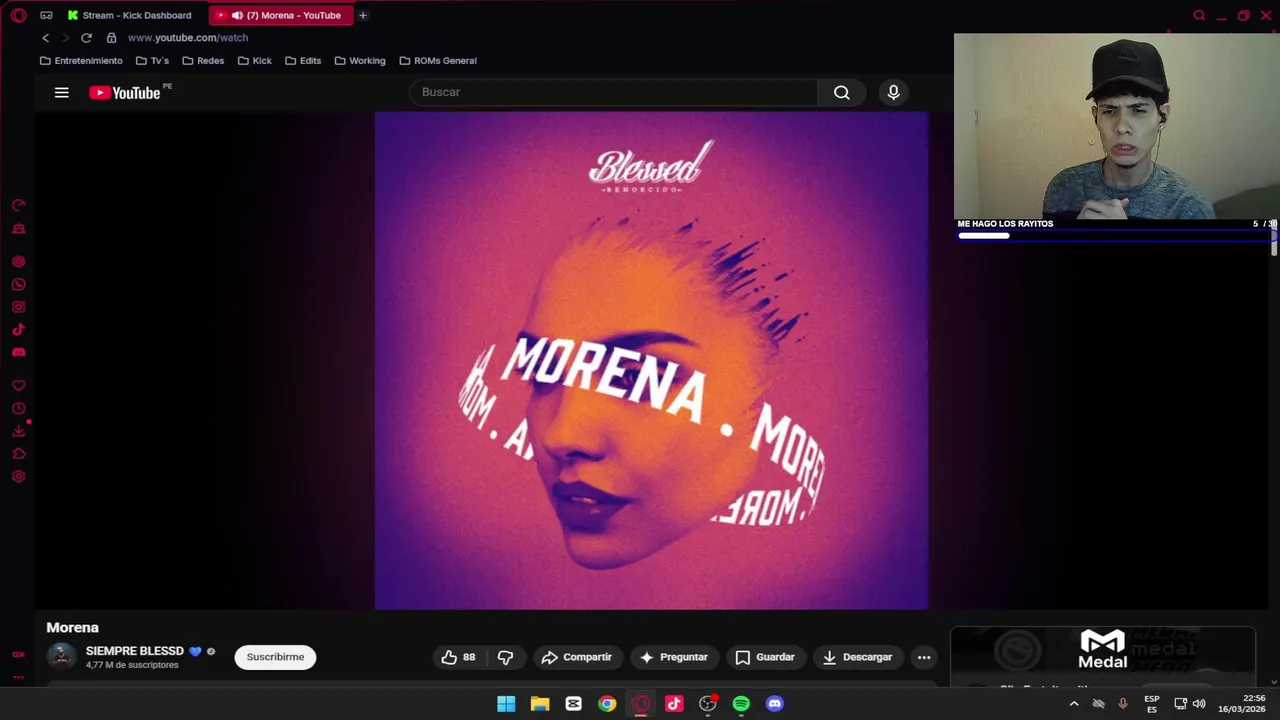
Task: Open a new browser tab
Action: click(x=363, y=15)
